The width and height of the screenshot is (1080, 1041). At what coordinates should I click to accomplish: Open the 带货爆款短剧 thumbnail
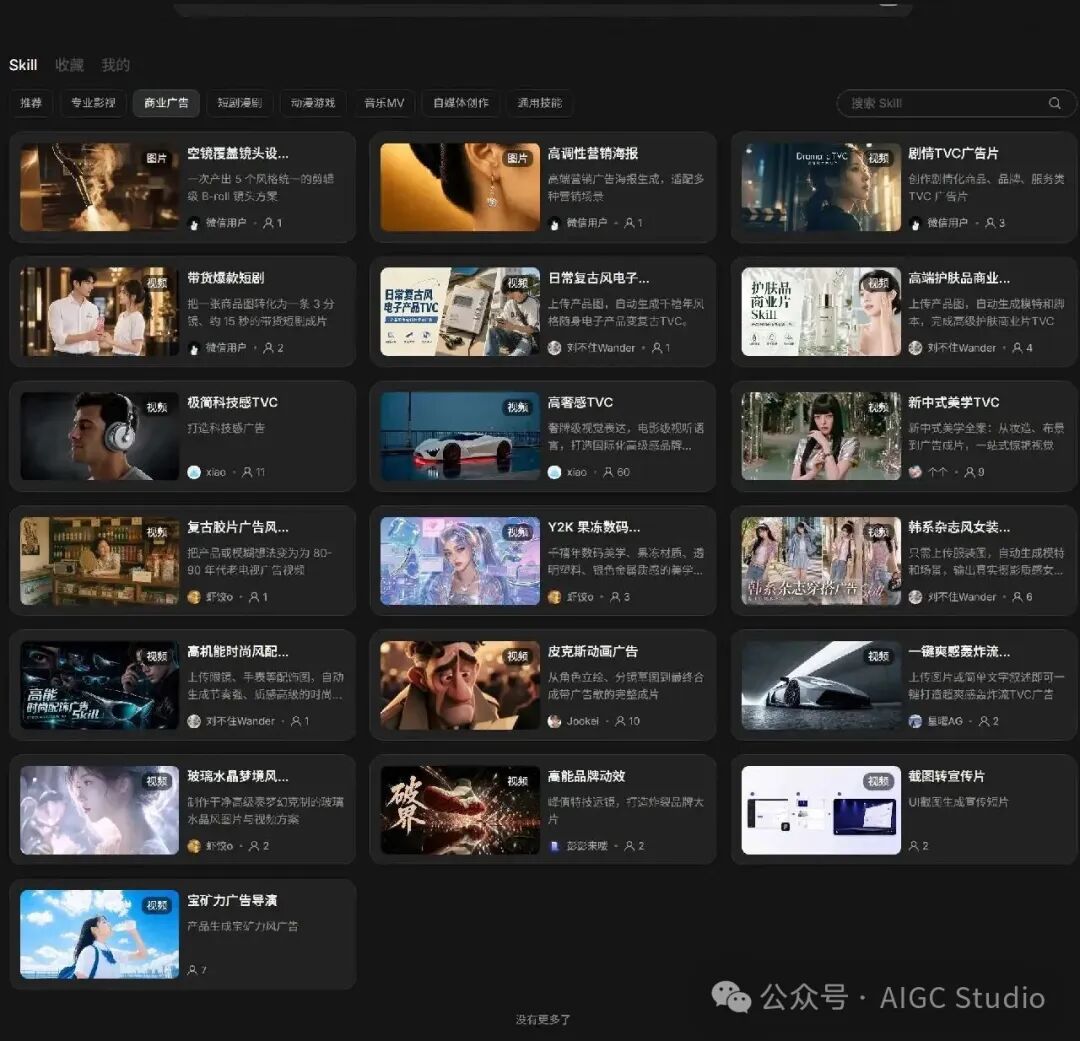pos(99,311)
